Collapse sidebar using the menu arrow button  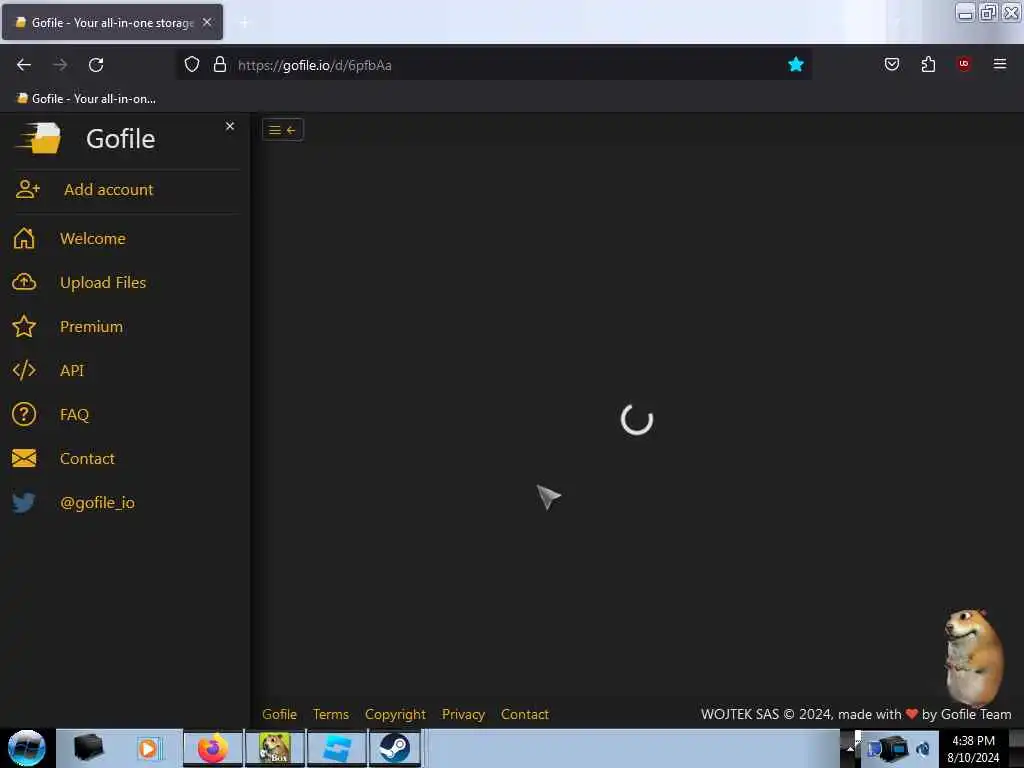click(283, 130)
